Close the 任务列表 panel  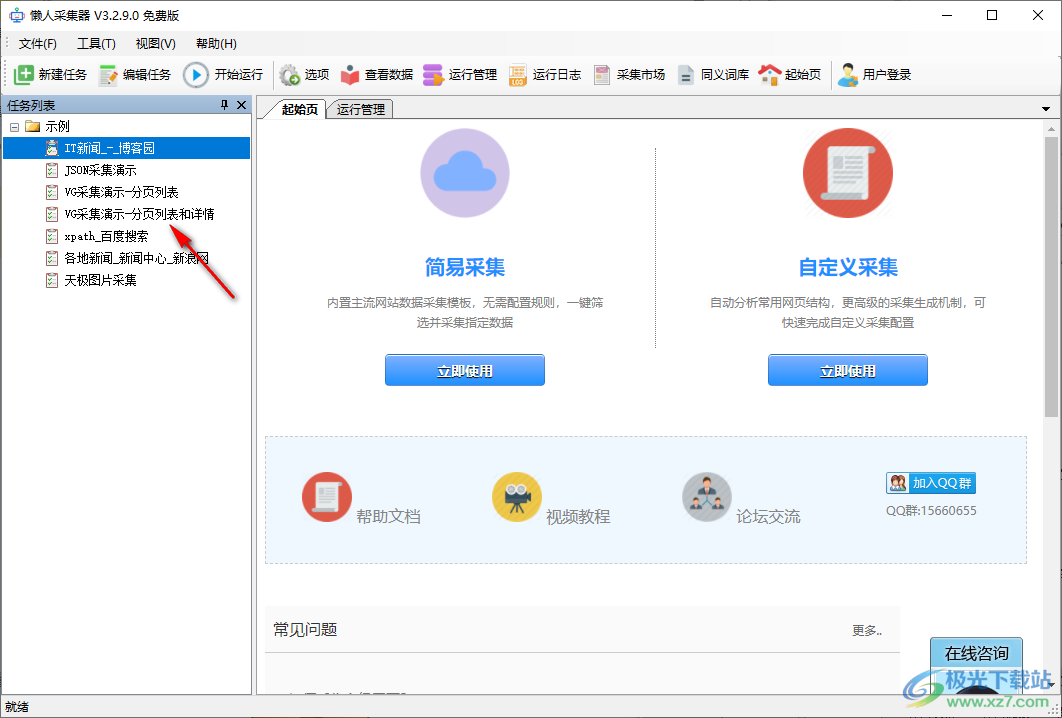(241, 105)
